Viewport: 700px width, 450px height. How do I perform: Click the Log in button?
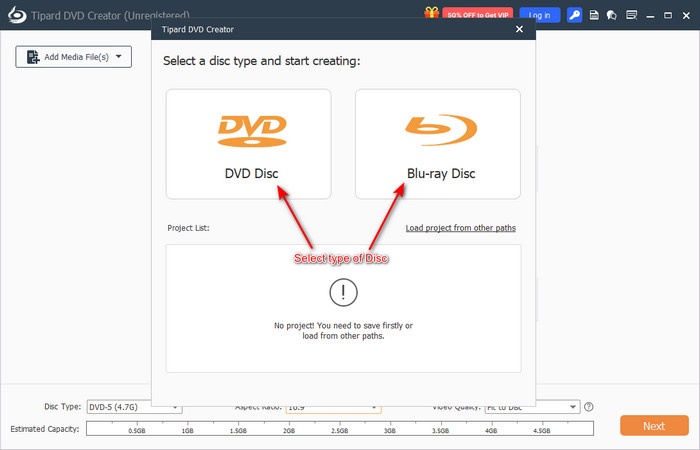(540, 15)
